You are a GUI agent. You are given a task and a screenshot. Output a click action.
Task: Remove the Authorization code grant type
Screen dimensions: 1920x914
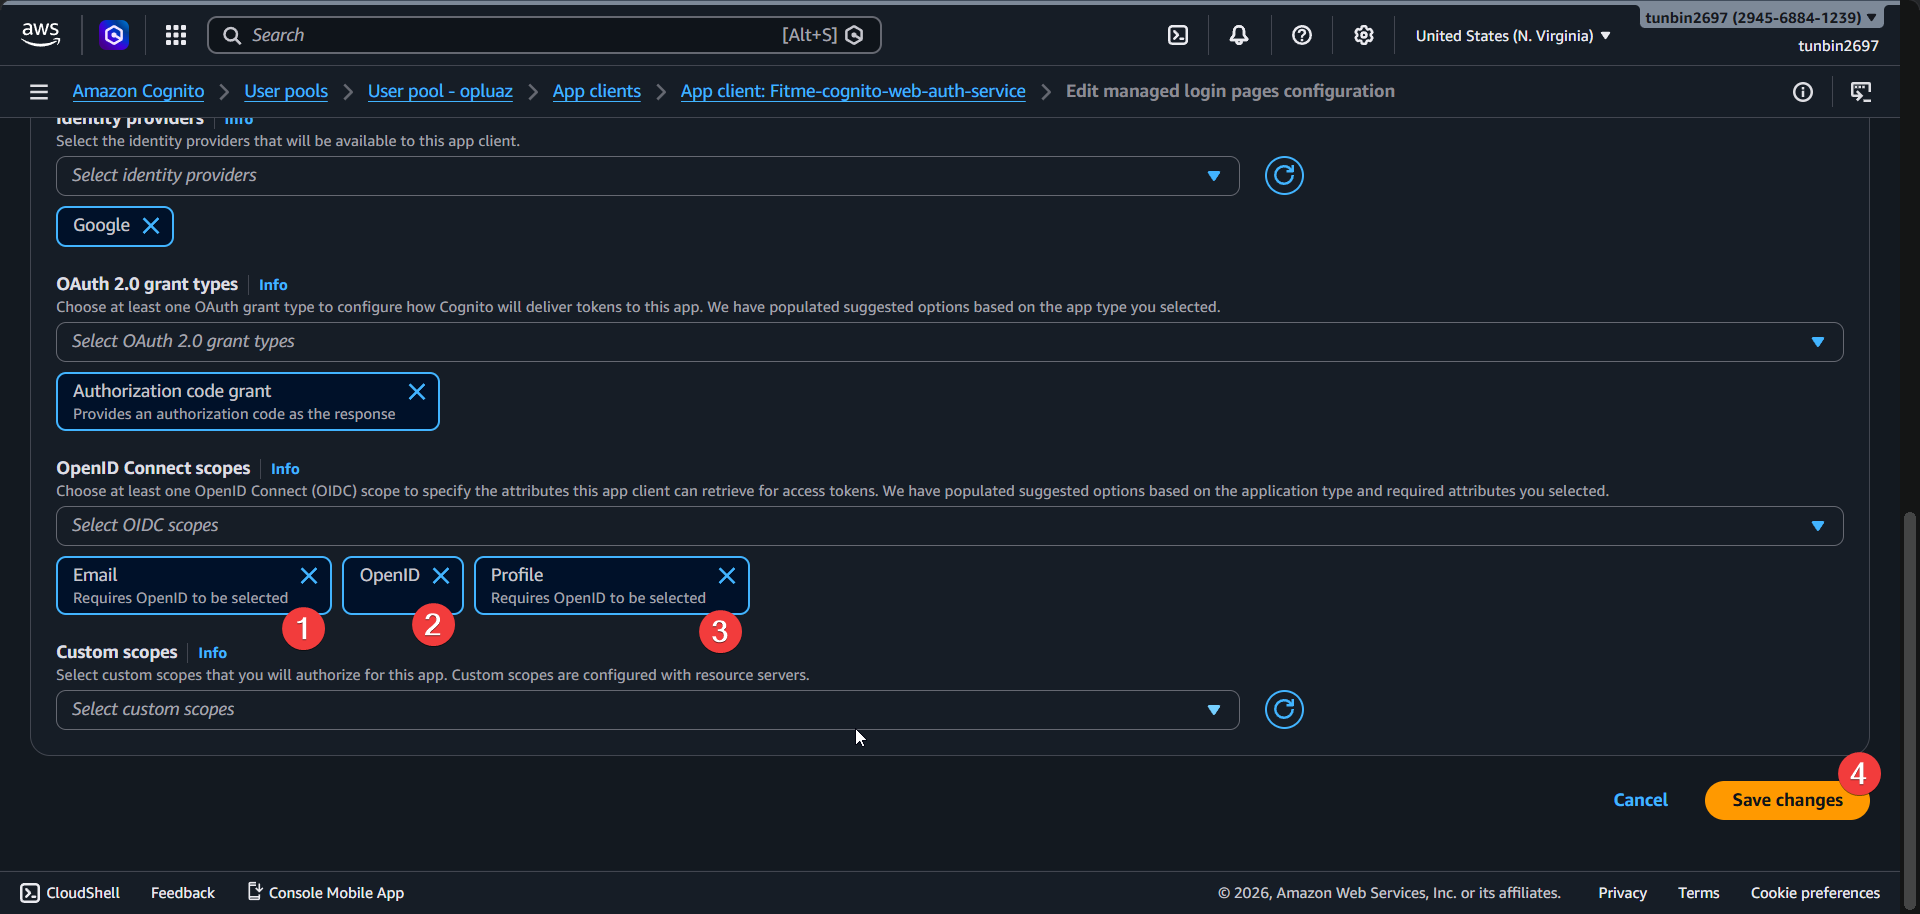click(x=417, y=392)
